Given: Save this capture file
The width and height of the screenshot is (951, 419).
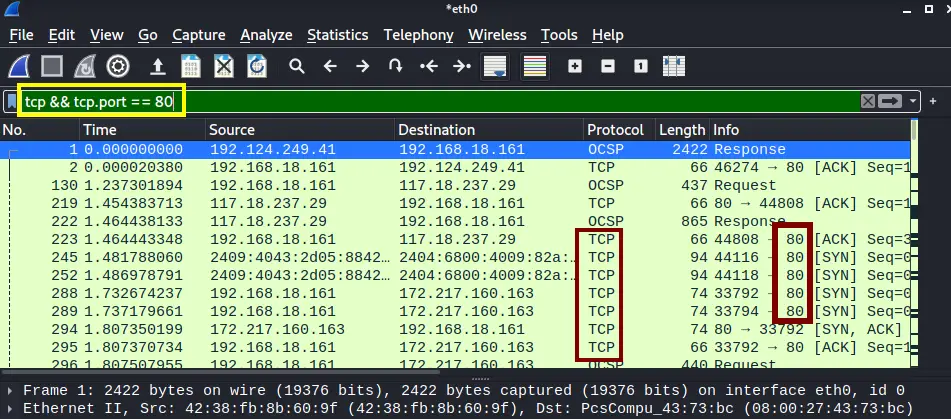Looking at the screenshot, I should coord(190,66).
